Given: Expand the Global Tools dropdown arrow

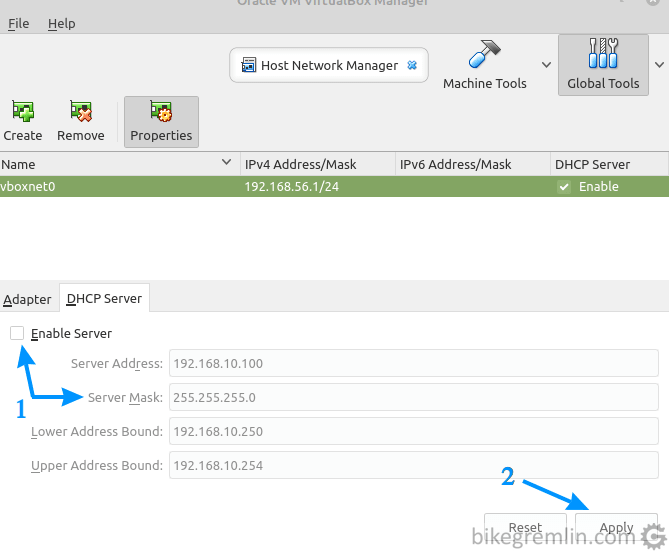Looking at the screenshot, I should (659, 65).
